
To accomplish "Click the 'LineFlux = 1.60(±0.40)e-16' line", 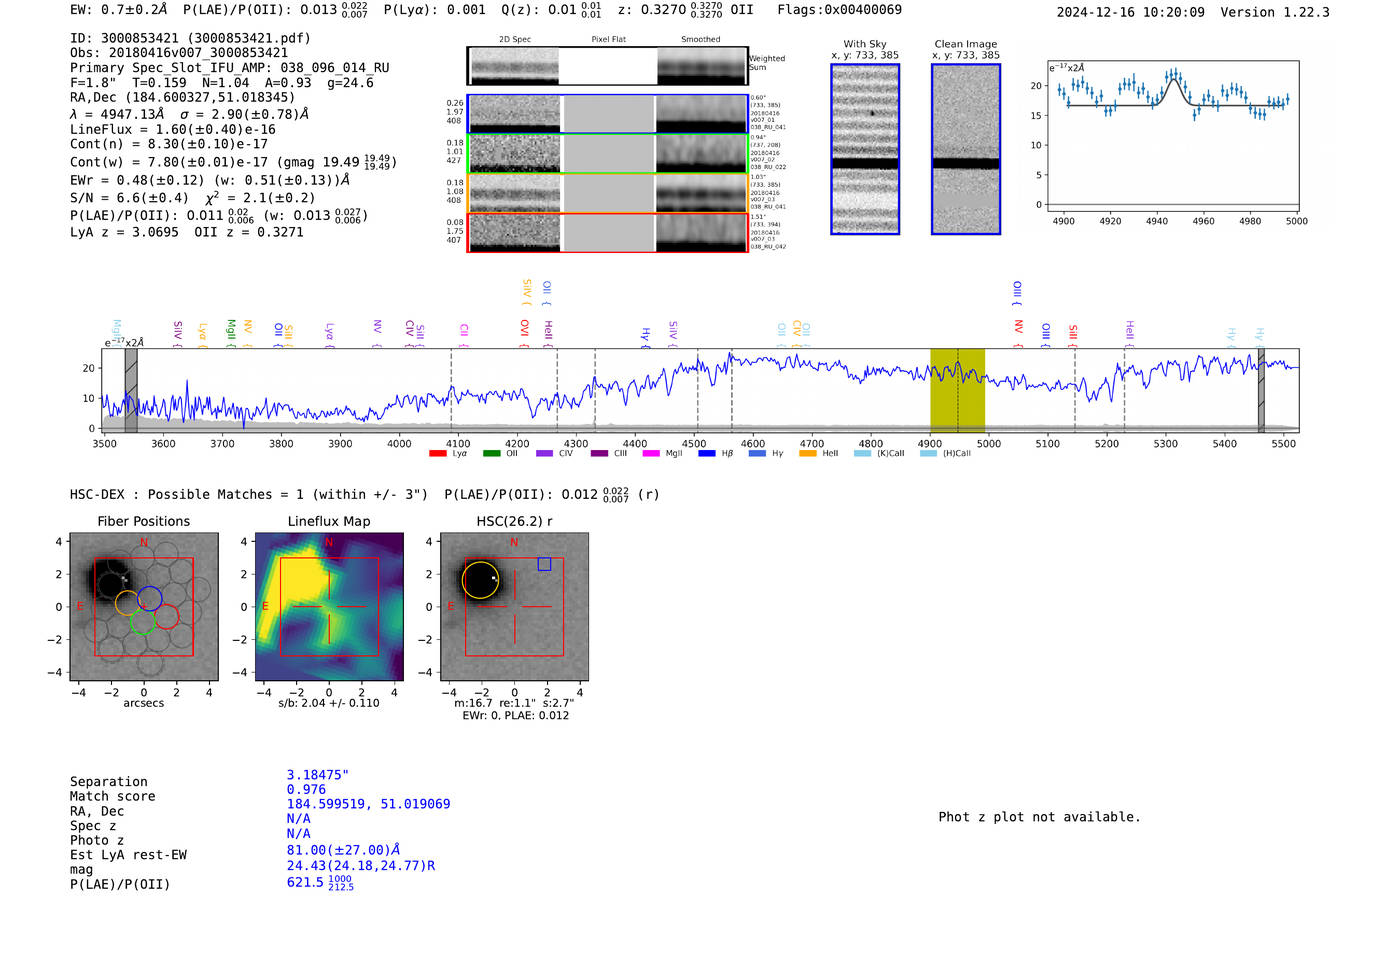I will pyautogui.click(x=173, y=129).
